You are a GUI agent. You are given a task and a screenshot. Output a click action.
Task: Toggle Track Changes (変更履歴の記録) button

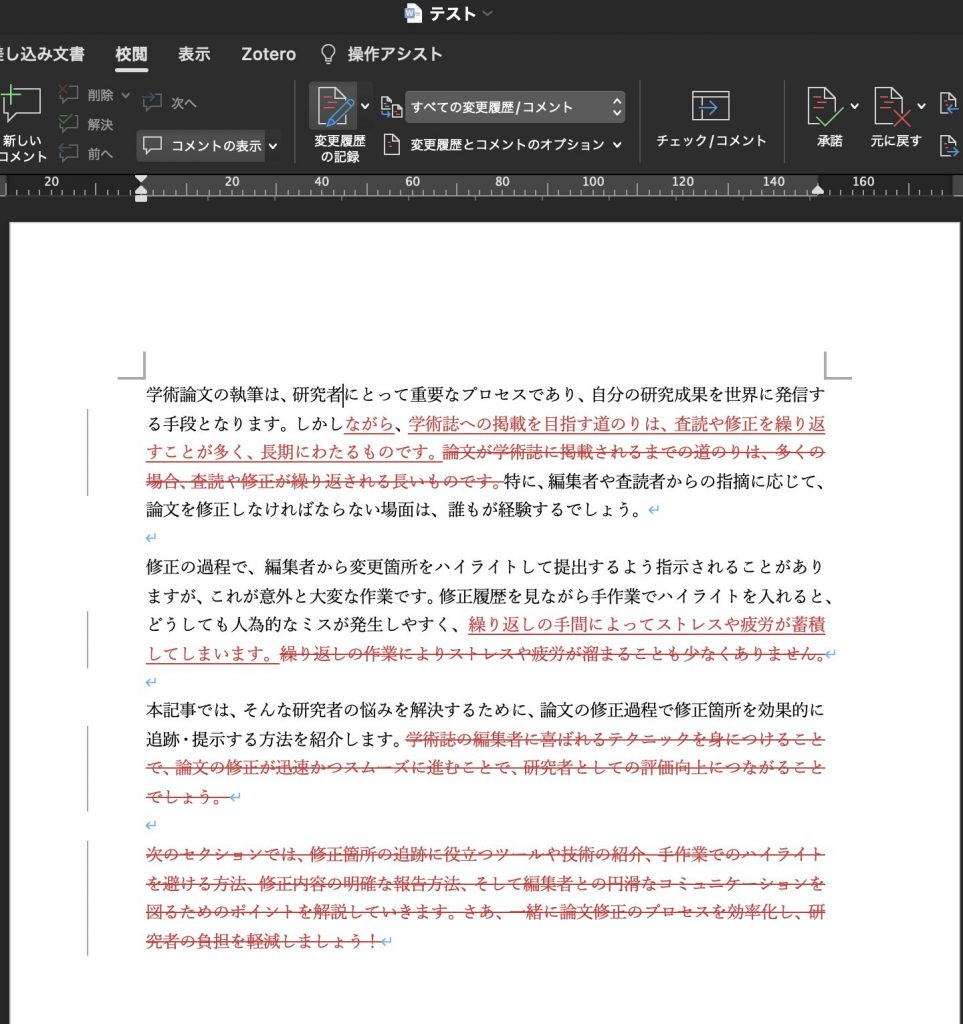click(335, 108)
